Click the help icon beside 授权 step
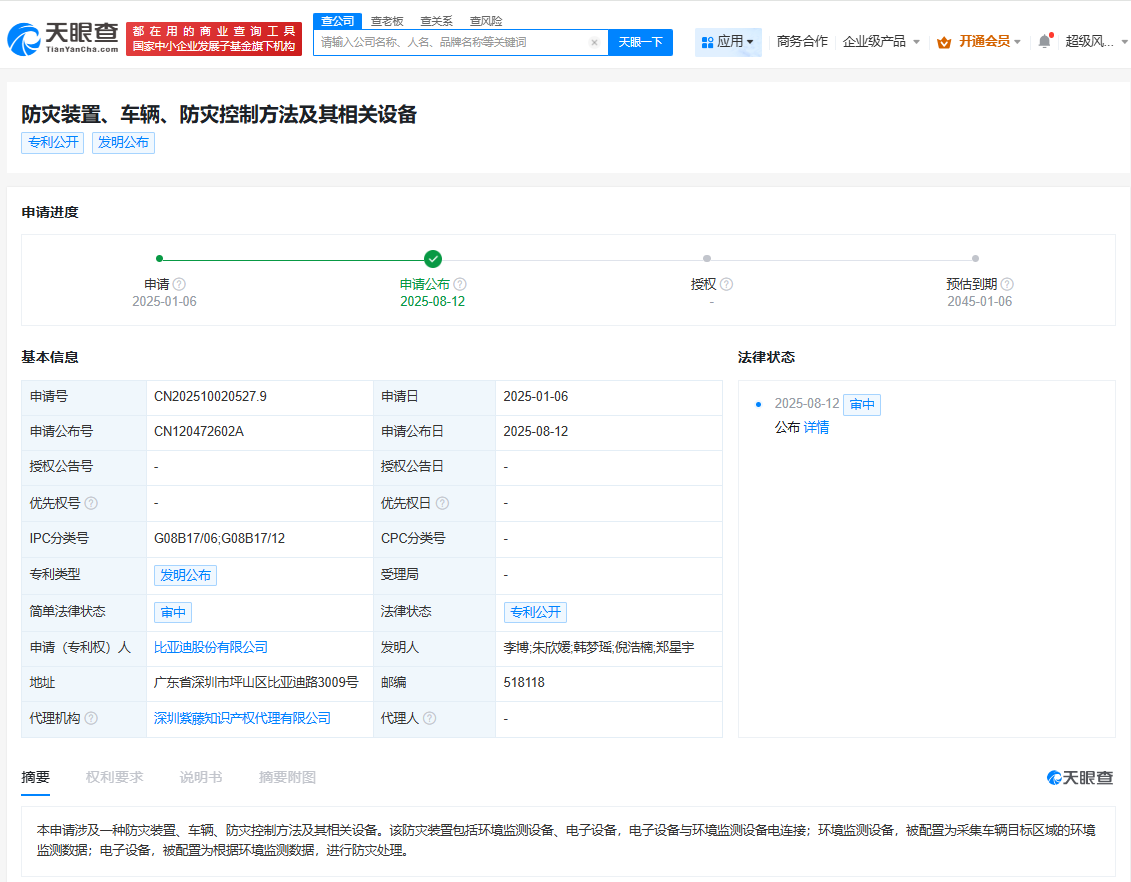Viewport: 1131px width, 882px height. pos(726,284)
